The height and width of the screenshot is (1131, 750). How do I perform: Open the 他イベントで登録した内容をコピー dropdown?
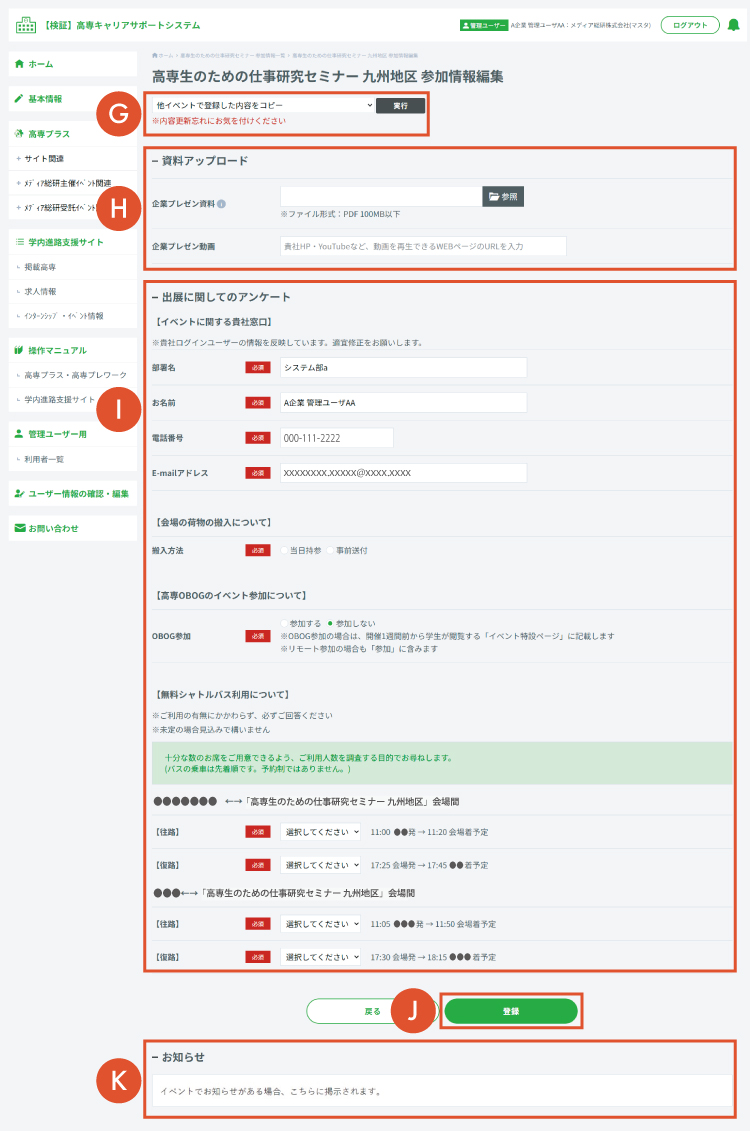[x=262, y=105]
